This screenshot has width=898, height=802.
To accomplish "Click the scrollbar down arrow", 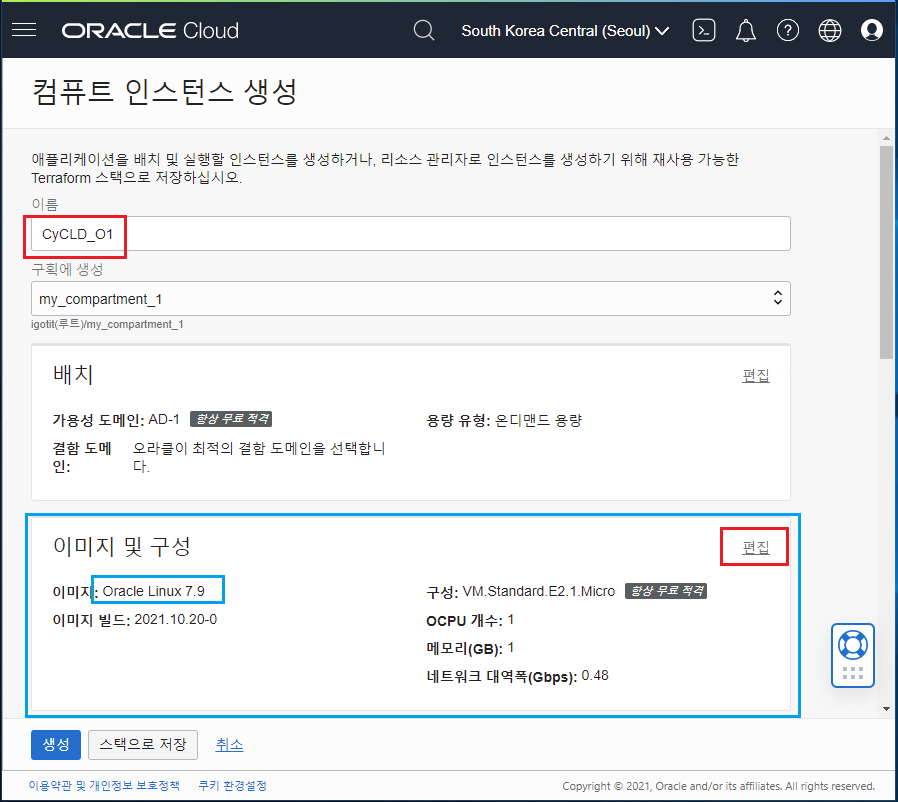I will pos(886,709).
